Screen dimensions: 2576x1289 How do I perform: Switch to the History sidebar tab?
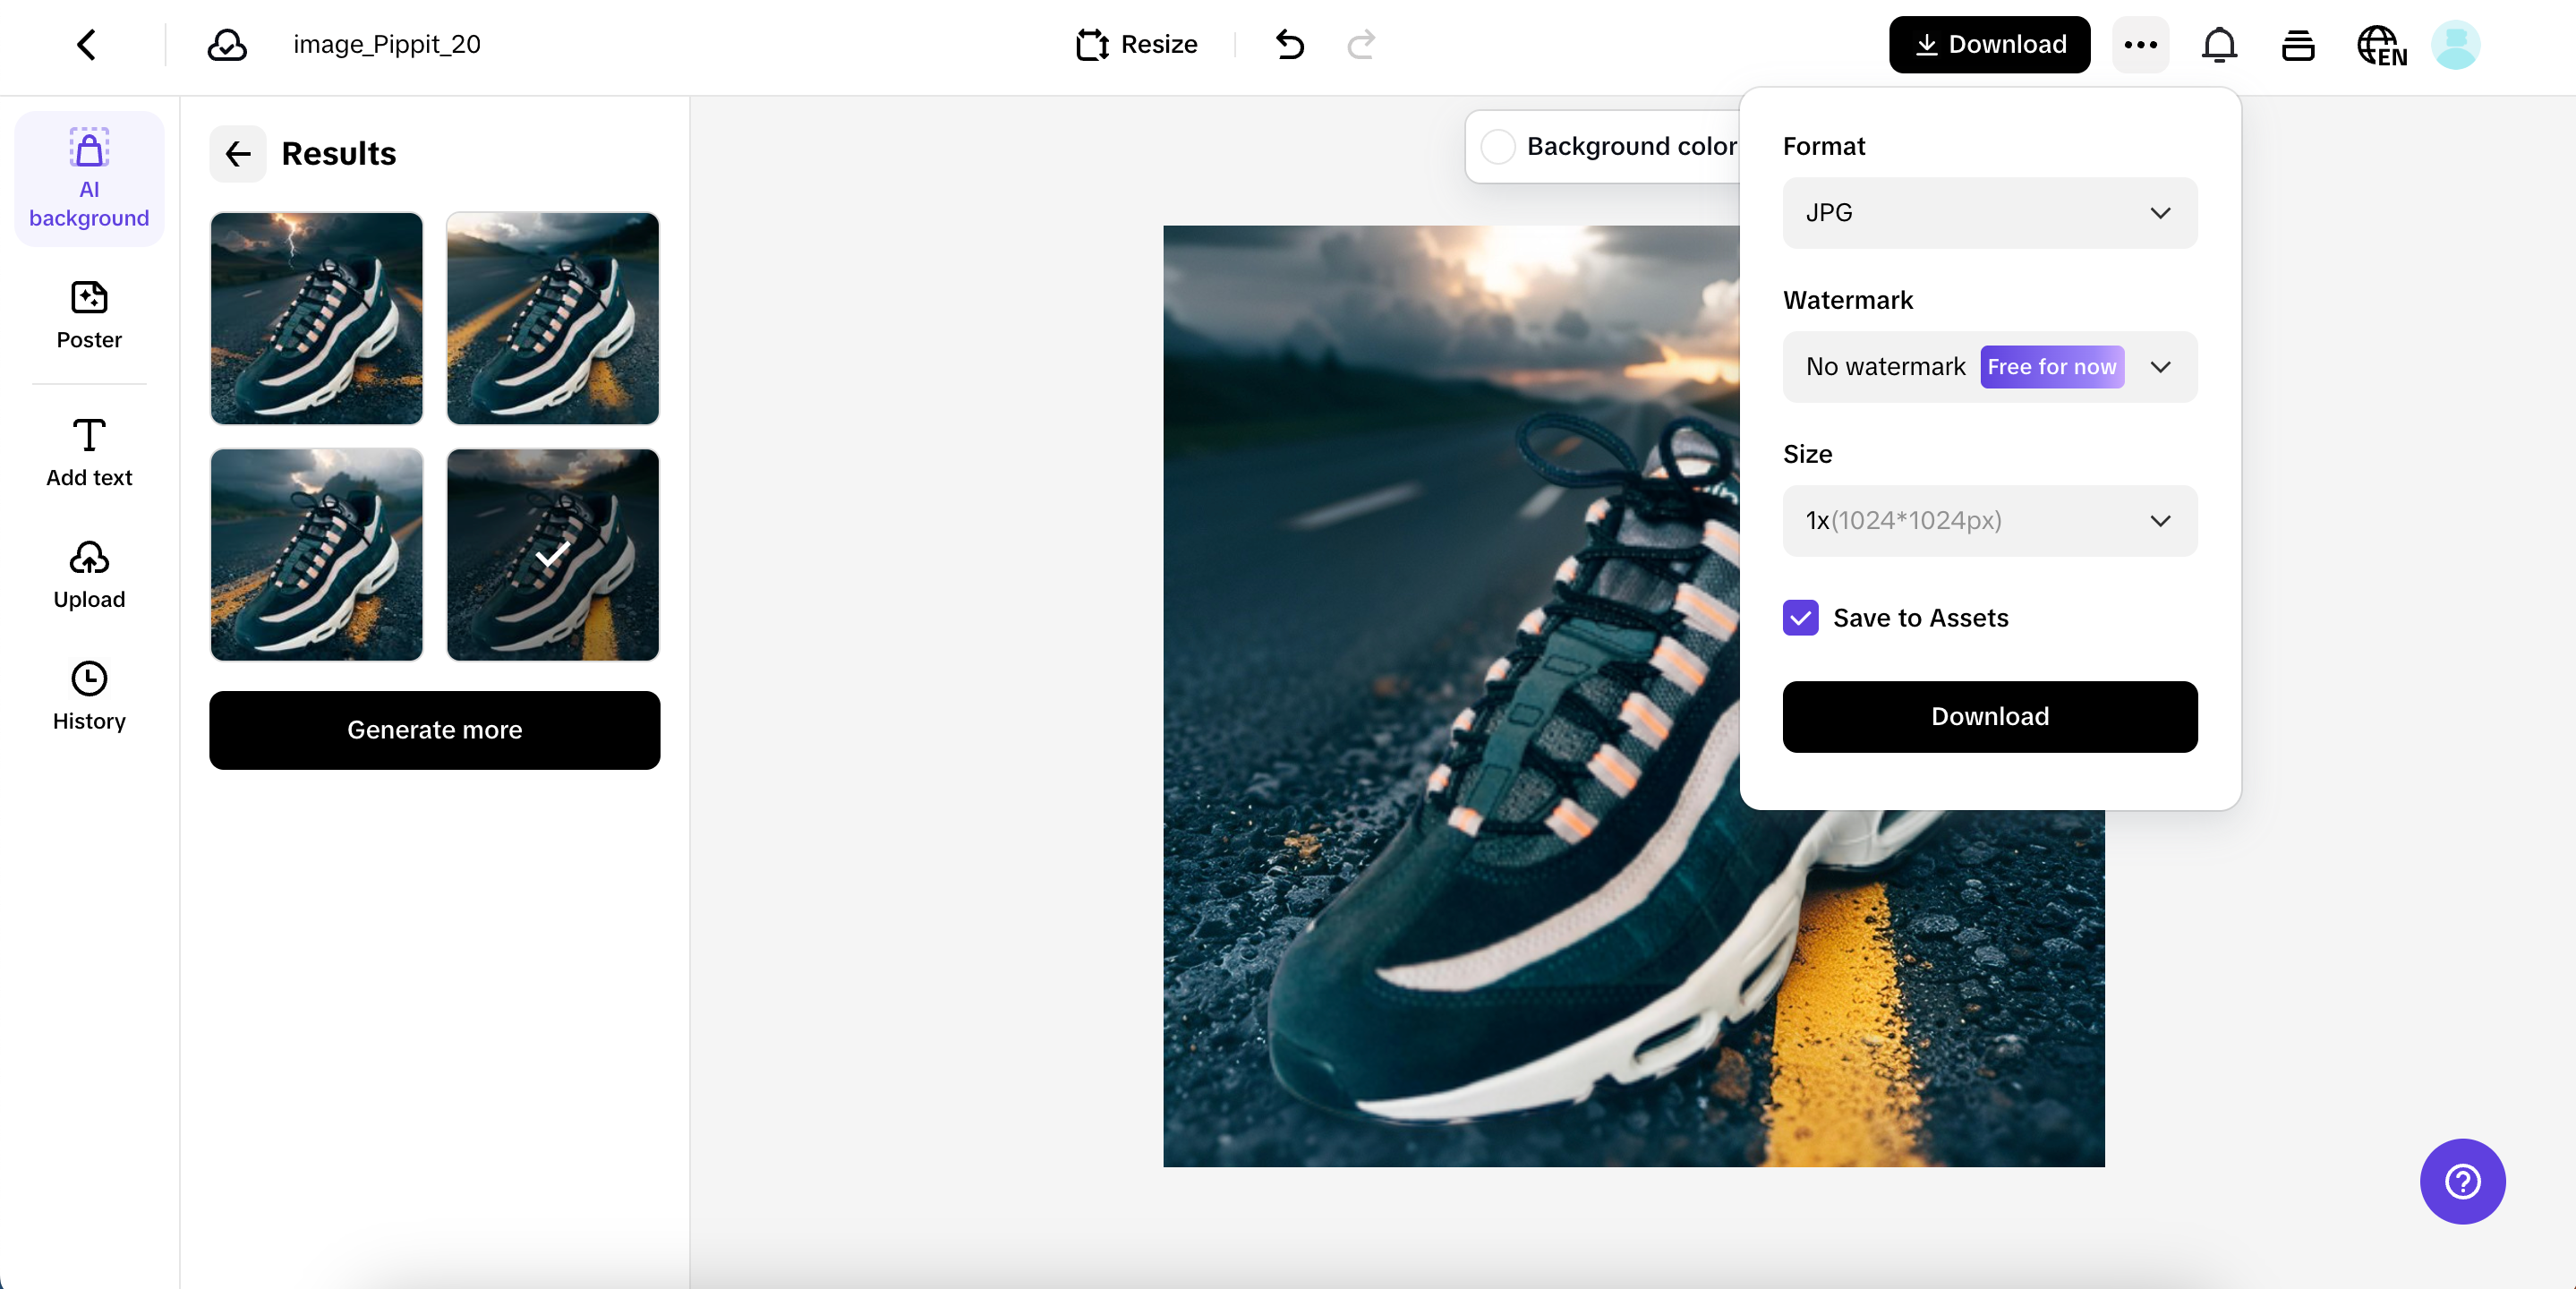click(89, 696)
